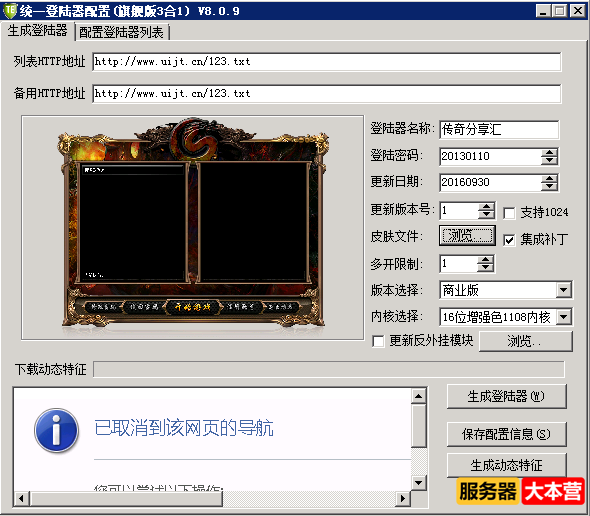
Task: Click the vertical scrollbar thumb in browser pane
Action: [x=419, y=426]
